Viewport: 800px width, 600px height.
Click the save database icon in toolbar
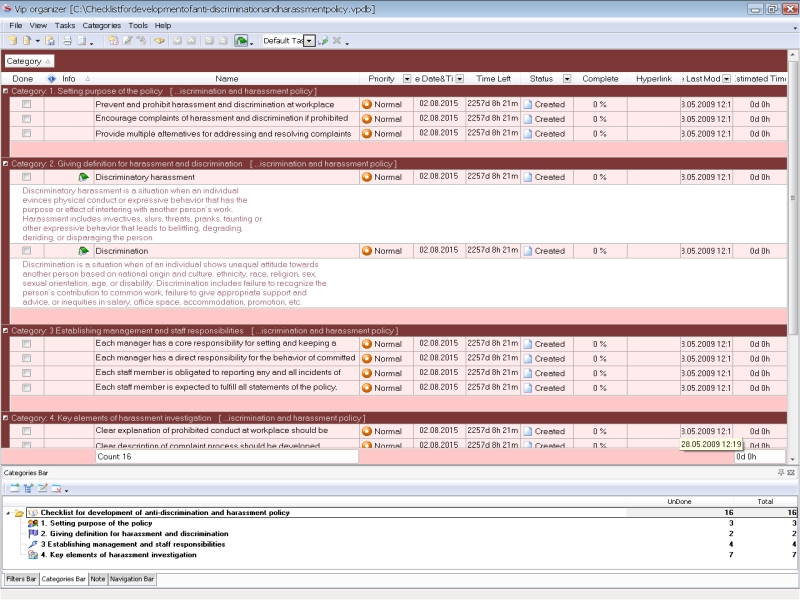point(50,41)
